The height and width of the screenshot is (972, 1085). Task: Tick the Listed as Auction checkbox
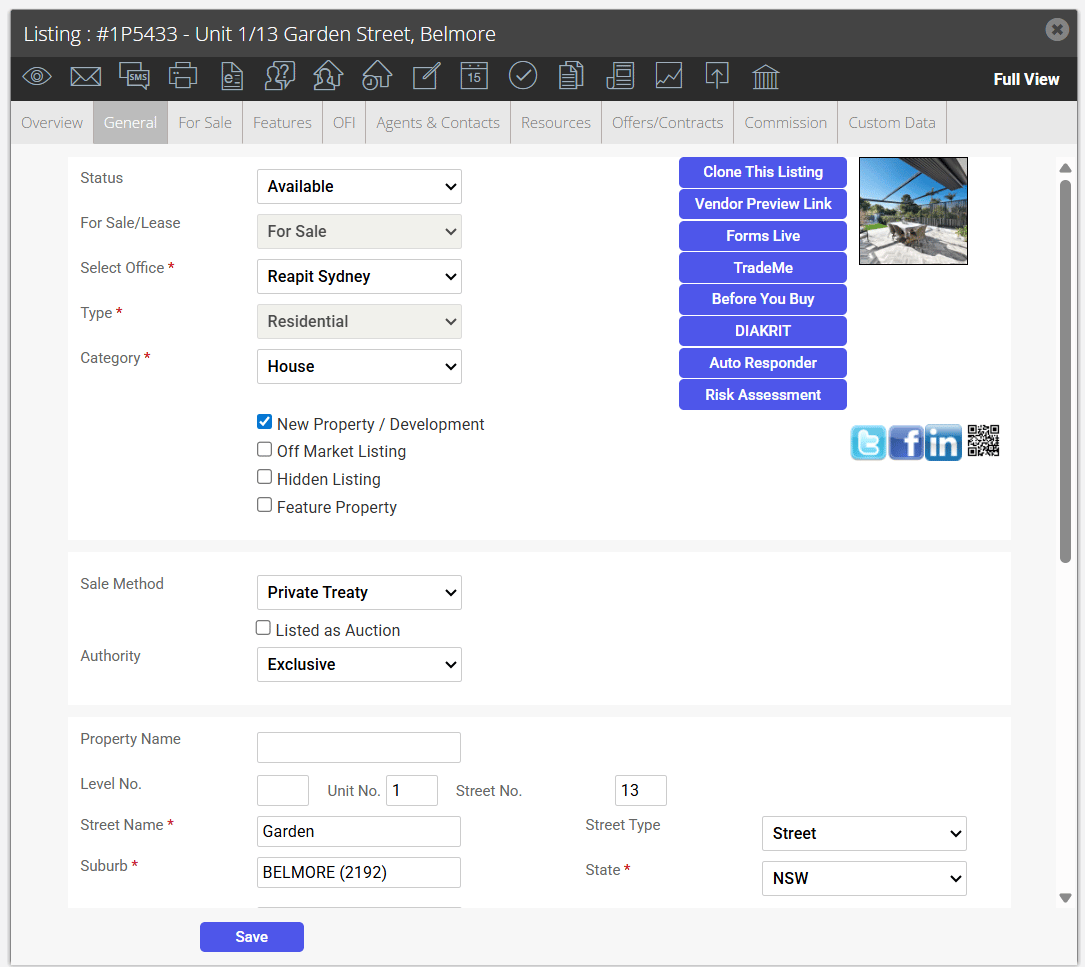pos(263,628)
